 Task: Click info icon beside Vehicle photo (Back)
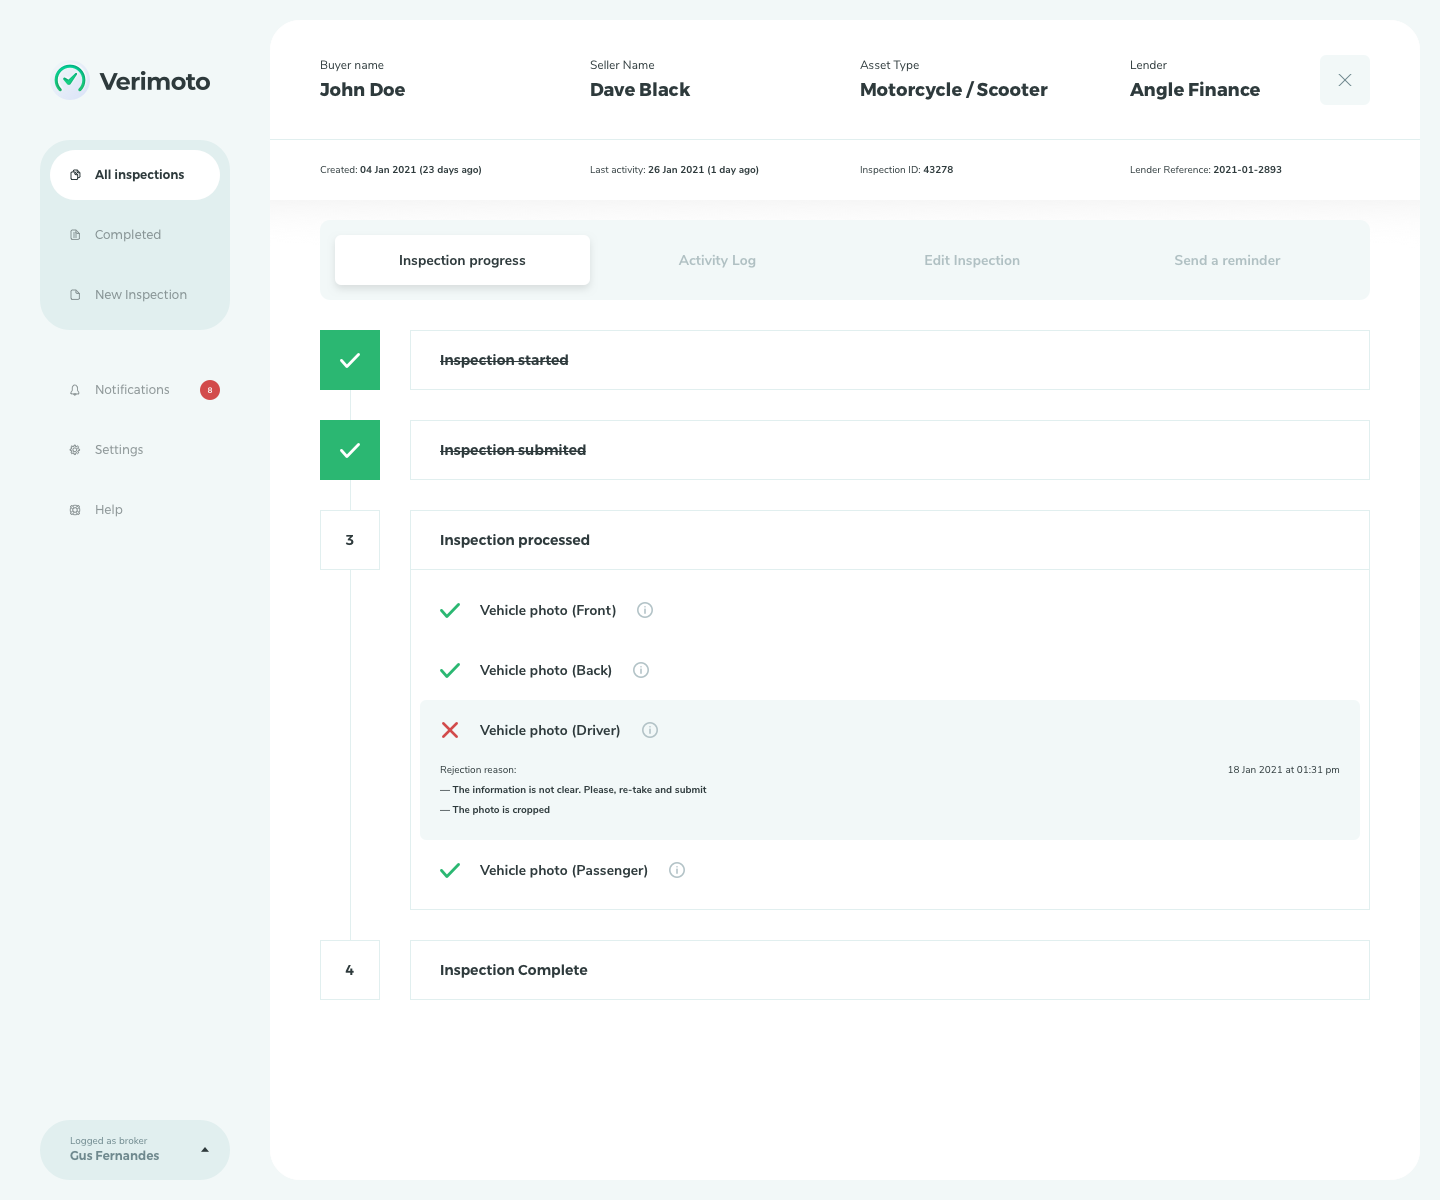pos(641,670)
